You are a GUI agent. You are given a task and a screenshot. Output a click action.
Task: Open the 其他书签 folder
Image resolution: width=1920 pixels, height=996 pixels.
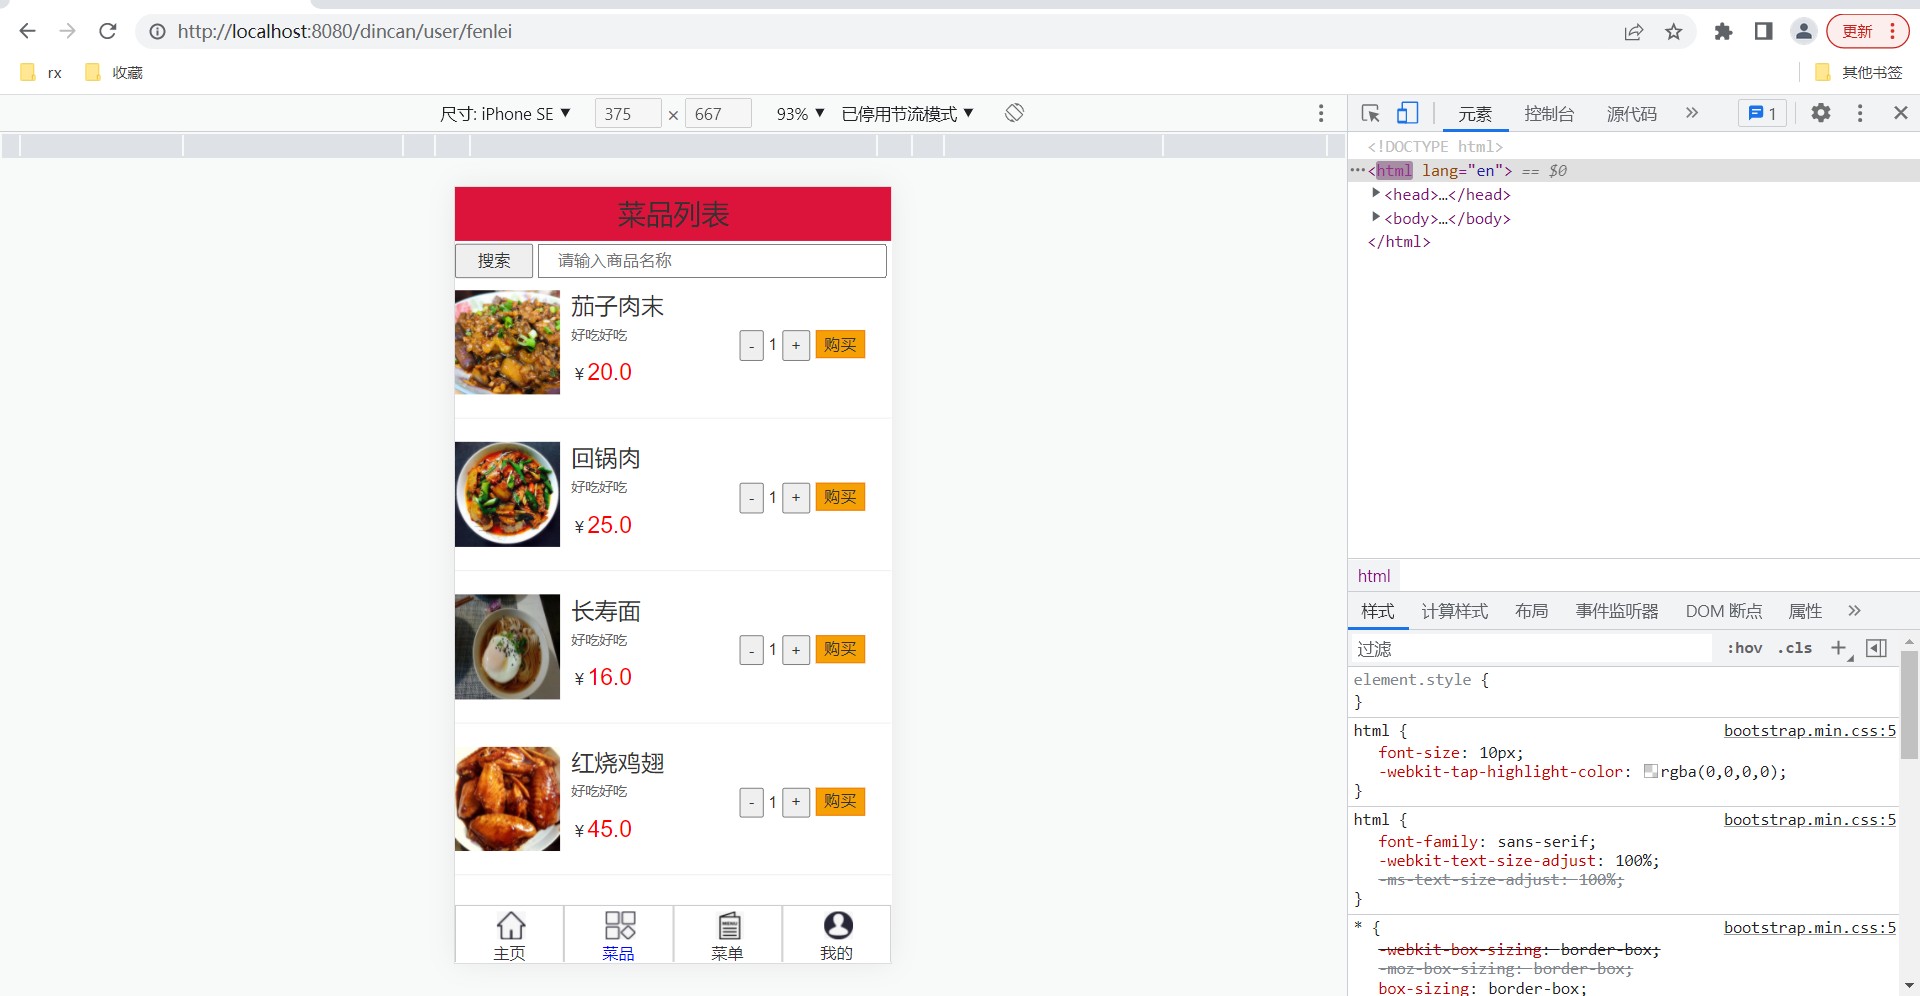1859,73
